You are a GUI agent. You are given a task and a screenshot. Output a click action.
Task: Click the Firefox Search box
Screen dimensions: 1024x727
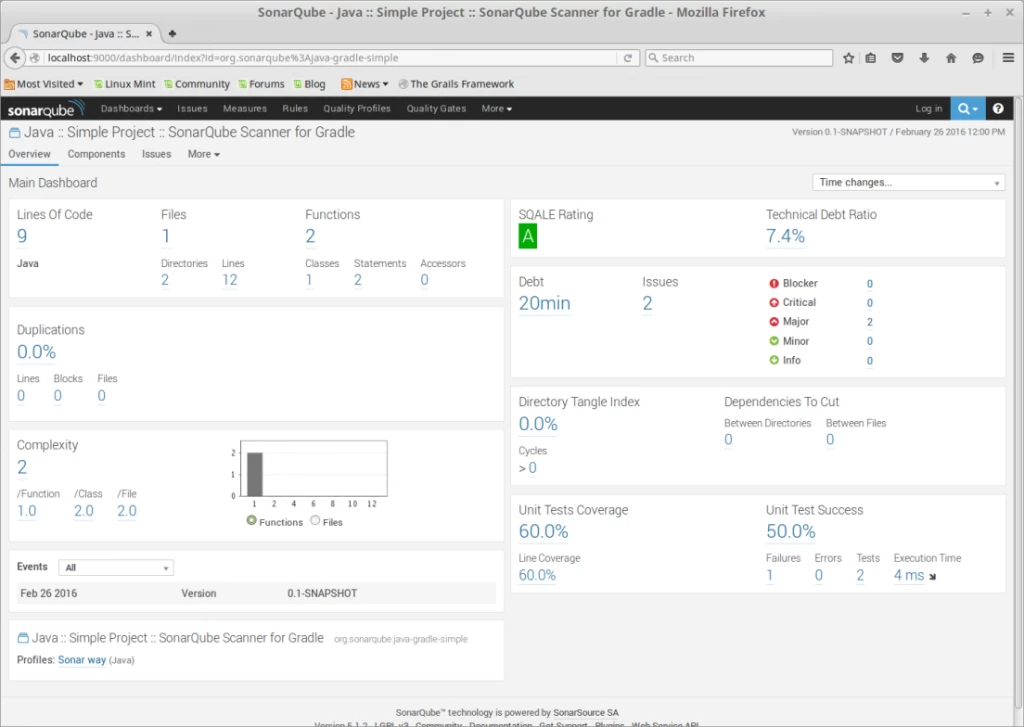tap(739, 57)
